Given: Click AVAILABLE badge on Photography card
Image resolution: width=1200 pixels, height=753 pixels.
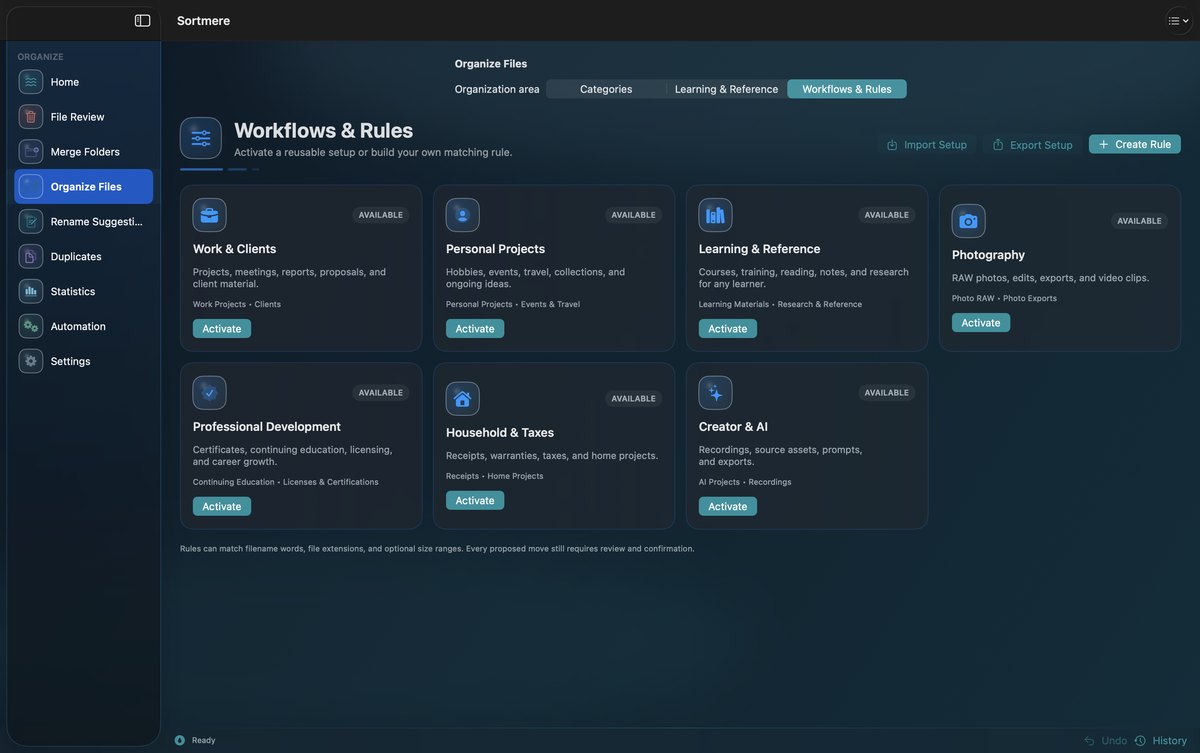Looking at the screenshot, I should (x=1140, y=221).
